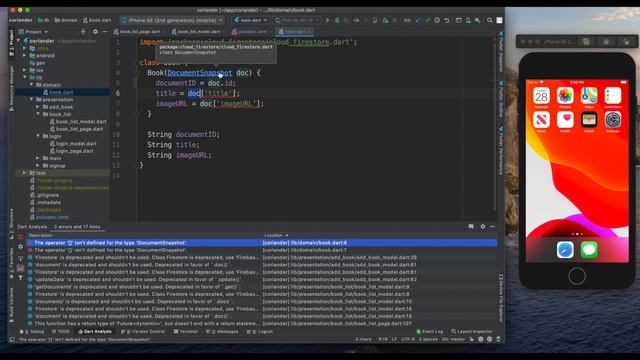Open the TODO tool window tab
Screen dimensions: 640x360
61,331
